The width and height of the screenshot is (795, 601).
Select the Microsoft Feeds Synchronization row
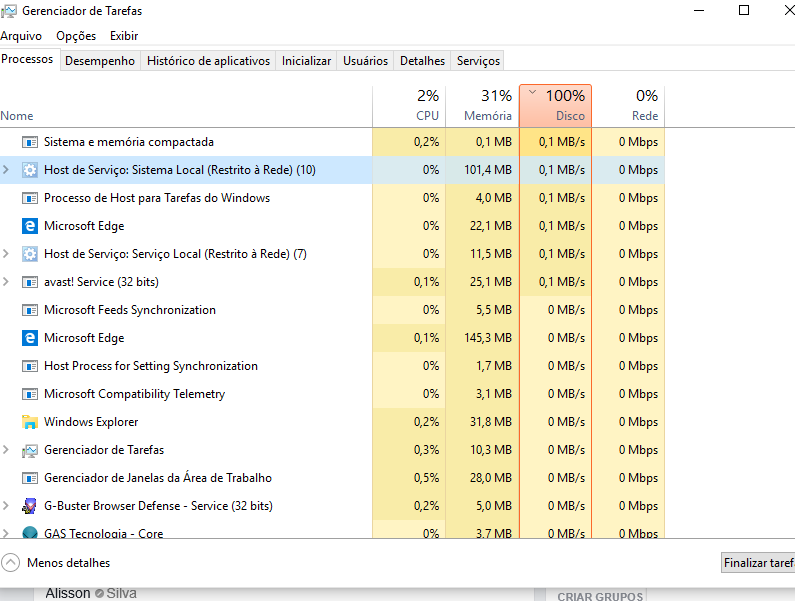(x=332, y=310)
